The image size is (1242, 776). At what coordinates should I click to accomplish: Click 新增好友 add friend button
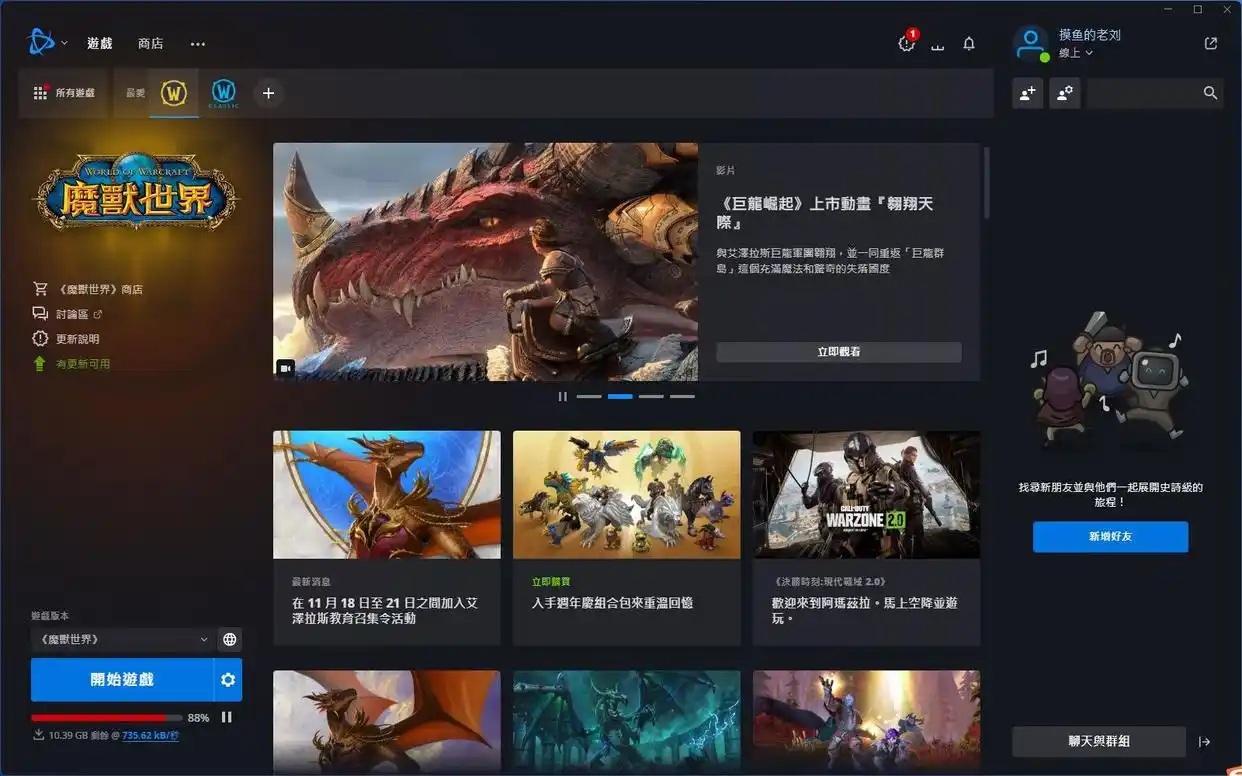[1111, 537]
